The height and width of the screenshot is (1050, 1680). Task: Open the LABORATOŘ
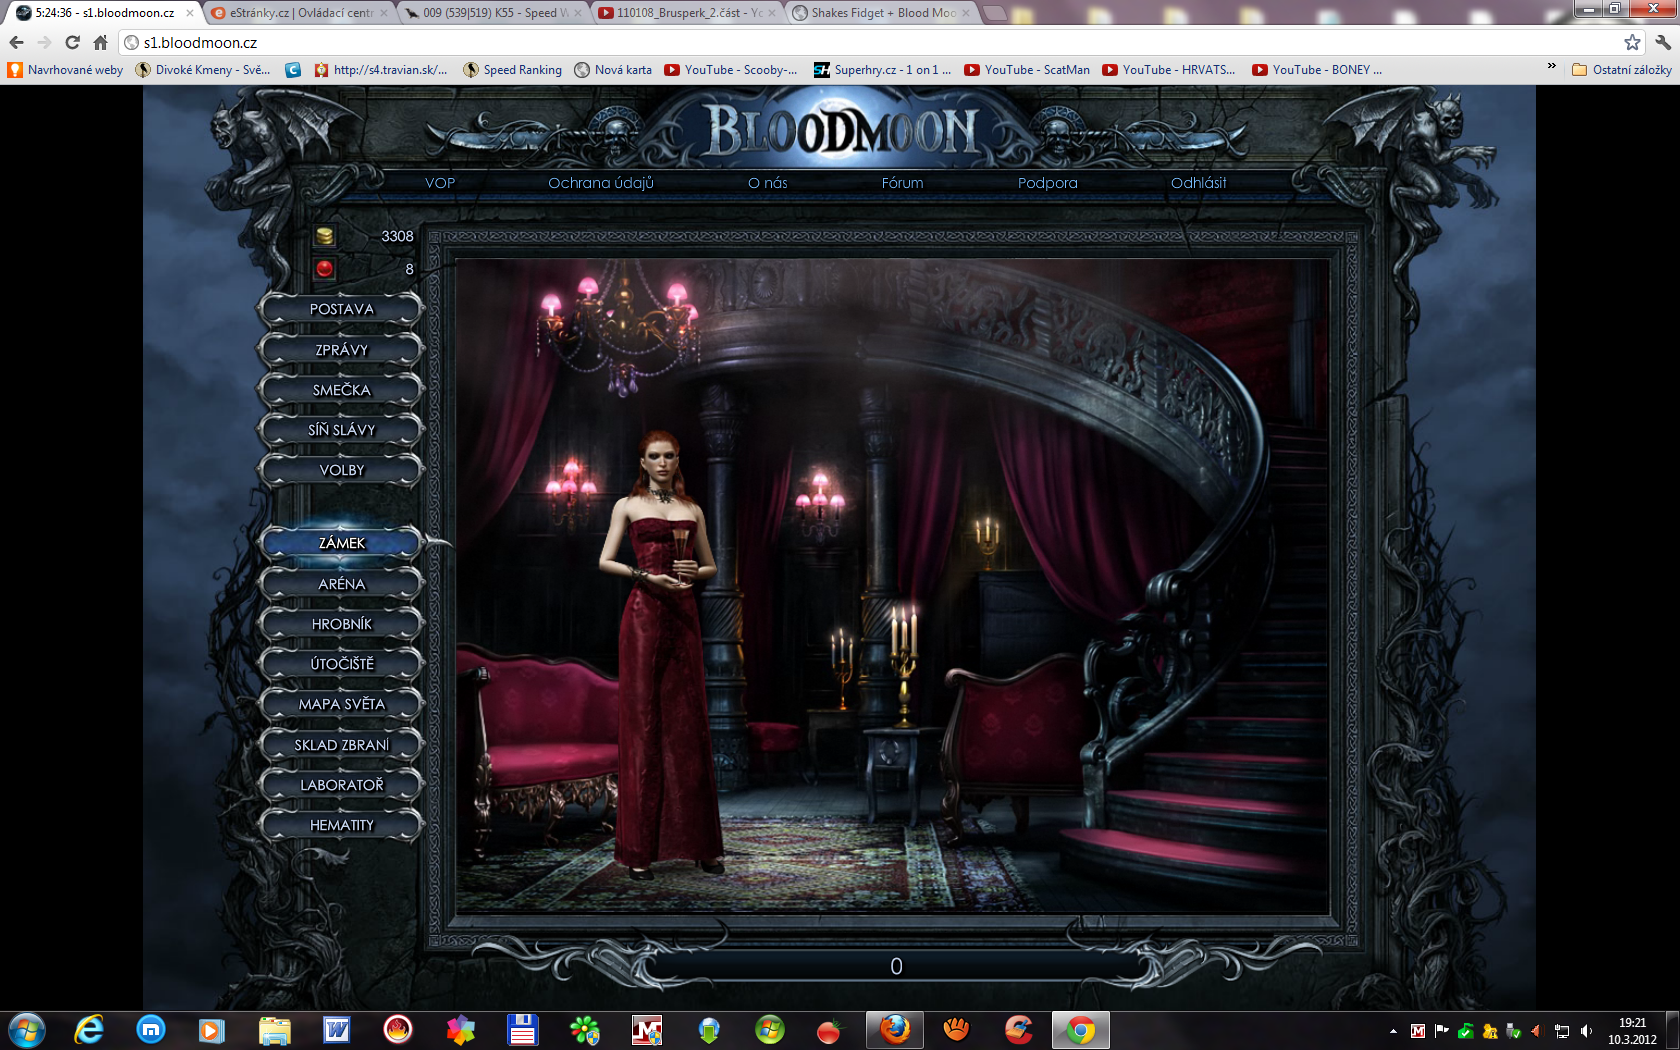pyautogui.click(x=341, y=785)
